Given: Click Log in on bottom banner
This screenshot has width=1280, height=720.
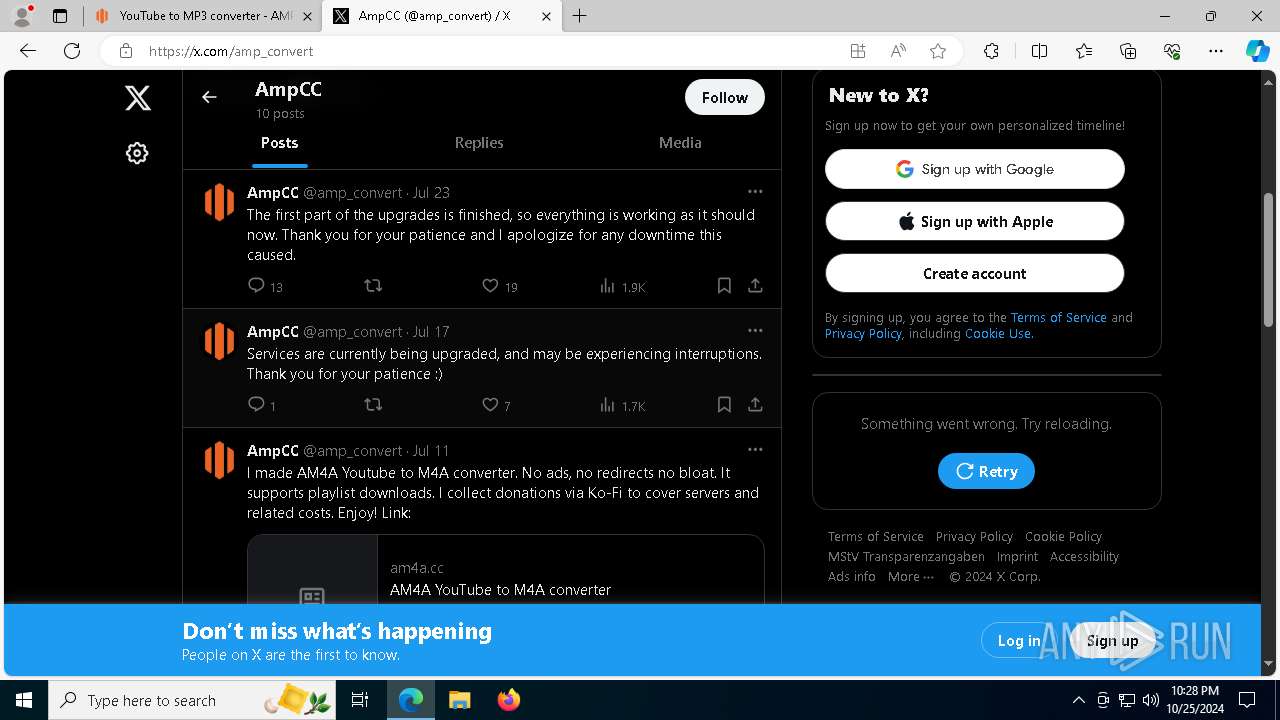Looking at the screenshot, I should (1019, 641).
